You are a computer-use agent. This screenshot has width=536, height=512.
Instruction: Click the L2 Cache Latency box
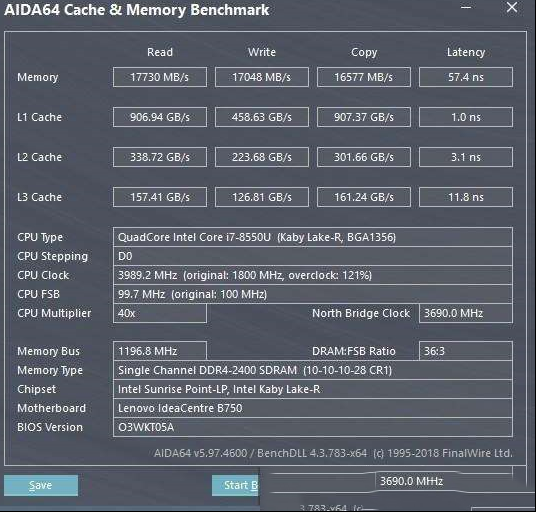tap(466, 157)
